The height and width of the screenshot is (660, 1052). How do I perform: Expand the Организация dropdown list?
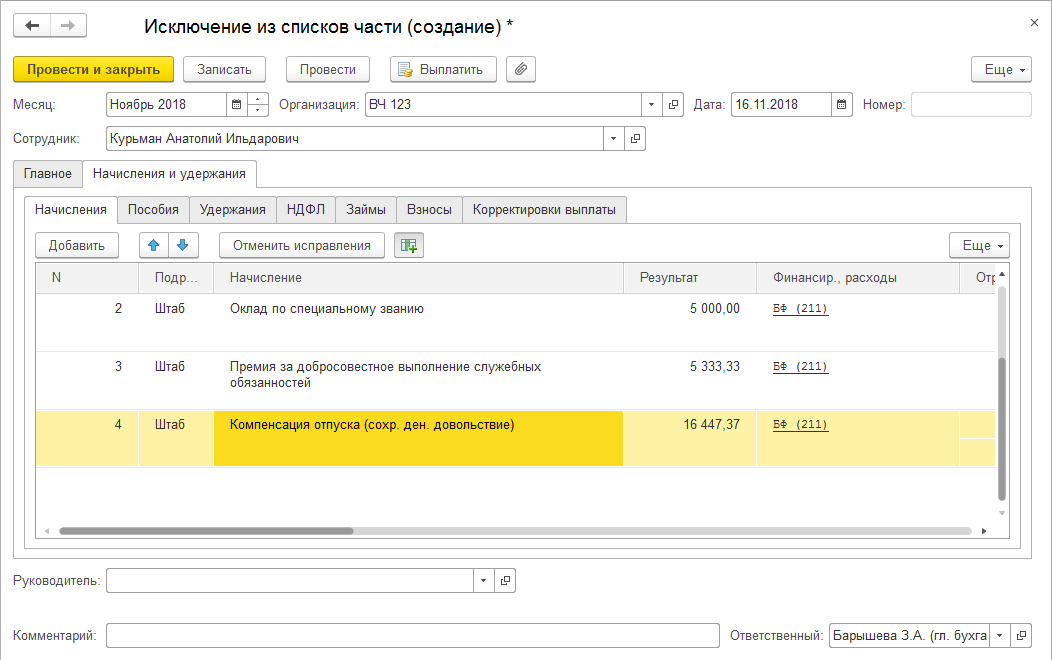pyautogui.click(x=651, y=104)
